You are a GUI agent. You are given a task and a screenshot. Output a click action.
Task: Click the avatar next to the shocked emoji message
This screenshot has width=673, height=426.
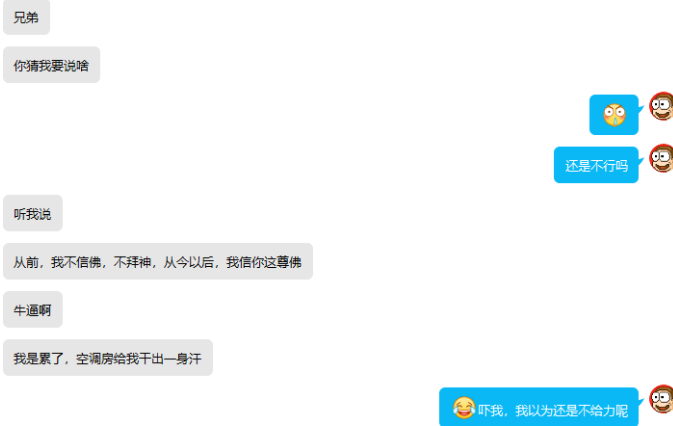tap(661, 106)
